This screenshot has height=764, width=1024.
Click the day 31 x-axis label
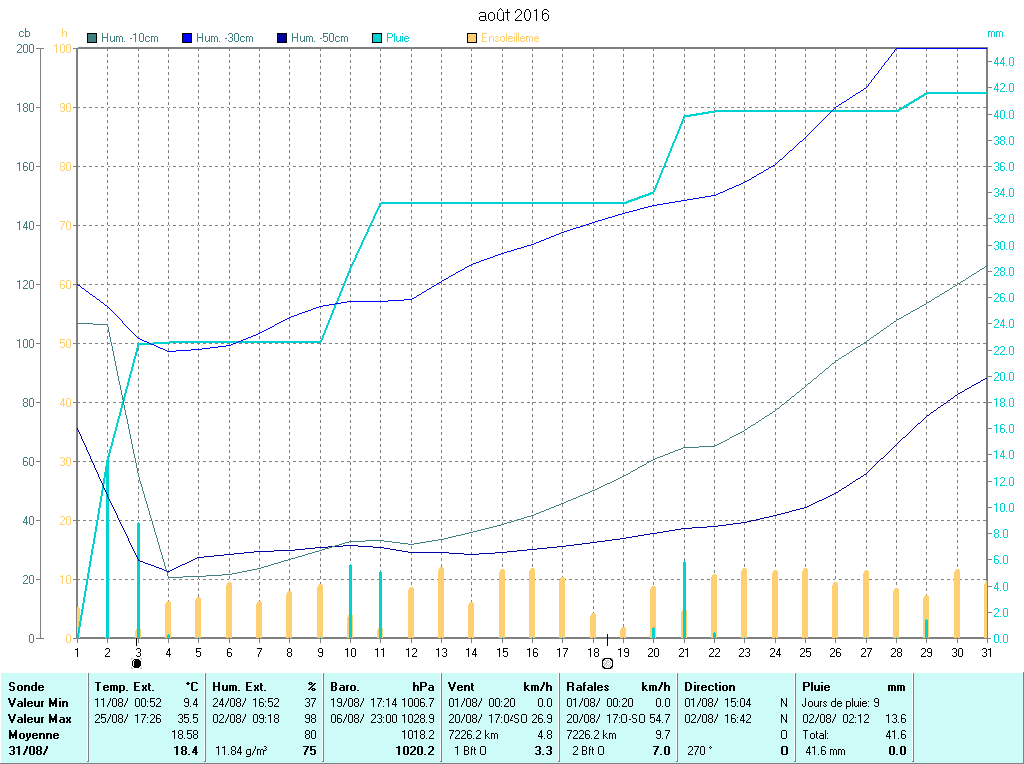pyautogui.click(x=986, y=652)
